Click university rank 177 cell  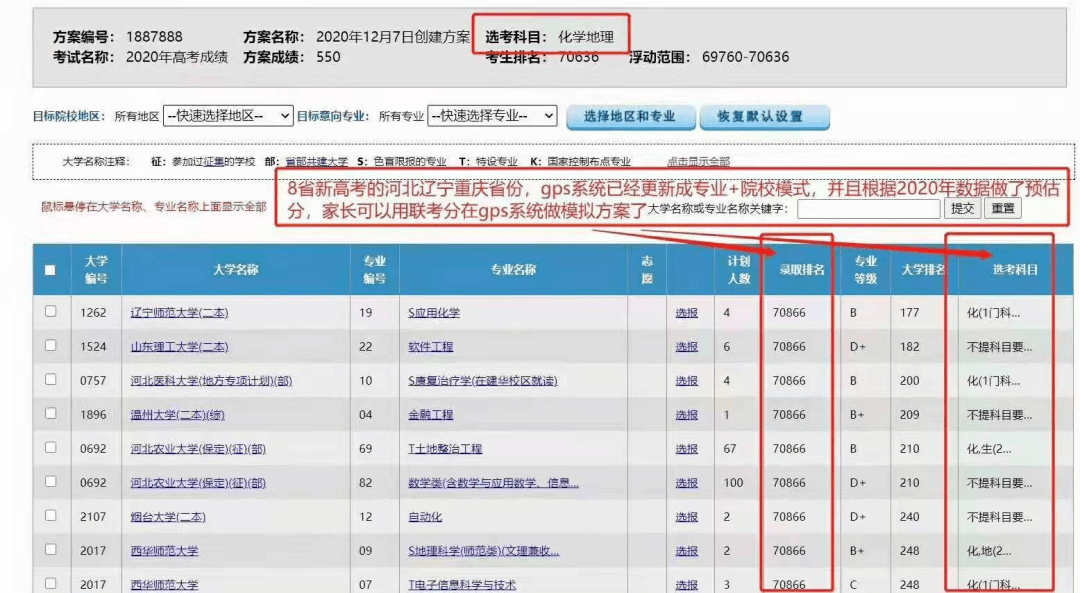tap(909, 313)
